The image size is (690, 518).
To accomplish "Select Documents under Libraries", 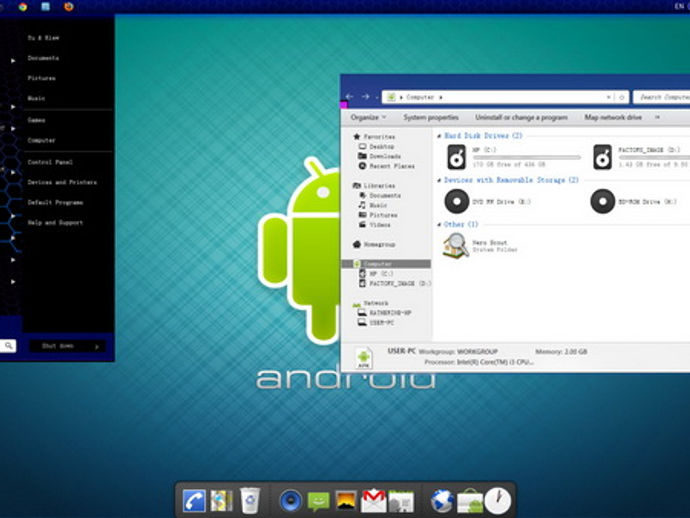I will [385, 195].
